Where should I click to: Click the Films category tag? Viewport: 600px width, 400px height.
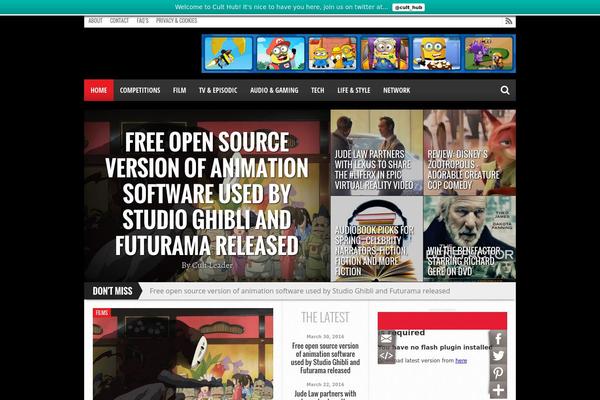102,313
